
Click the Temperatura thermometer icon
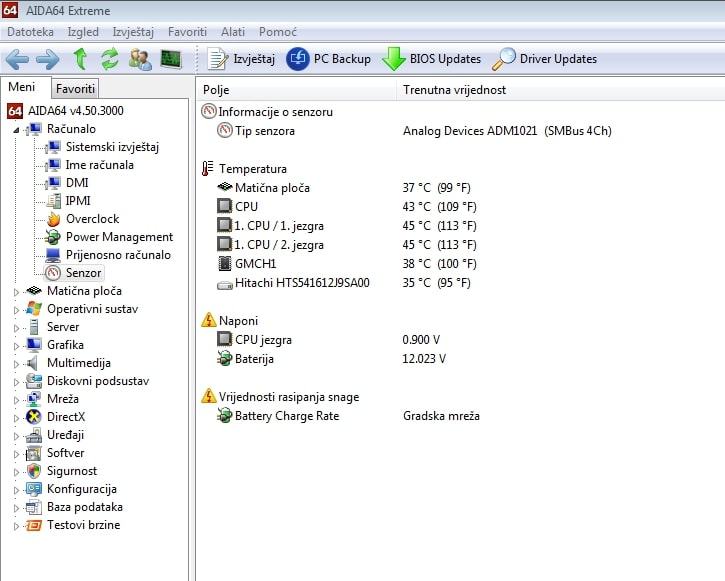click(208, 169)
